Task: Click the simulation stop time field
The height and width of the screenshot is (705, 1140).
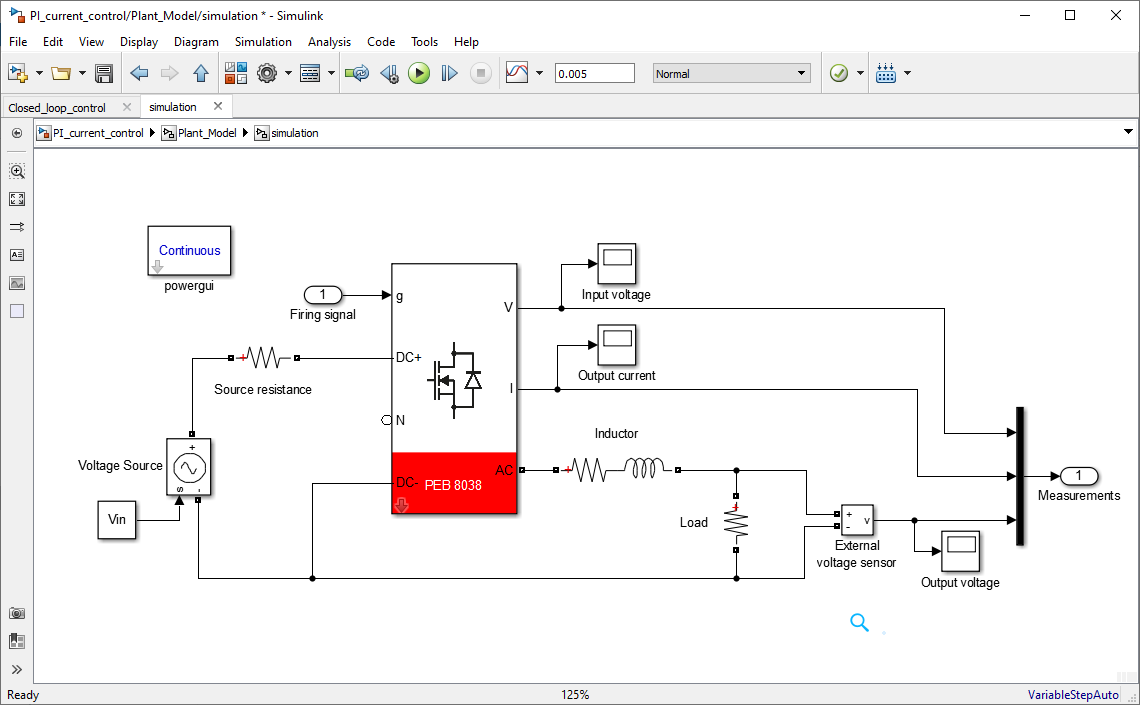Action: (594, 73)
